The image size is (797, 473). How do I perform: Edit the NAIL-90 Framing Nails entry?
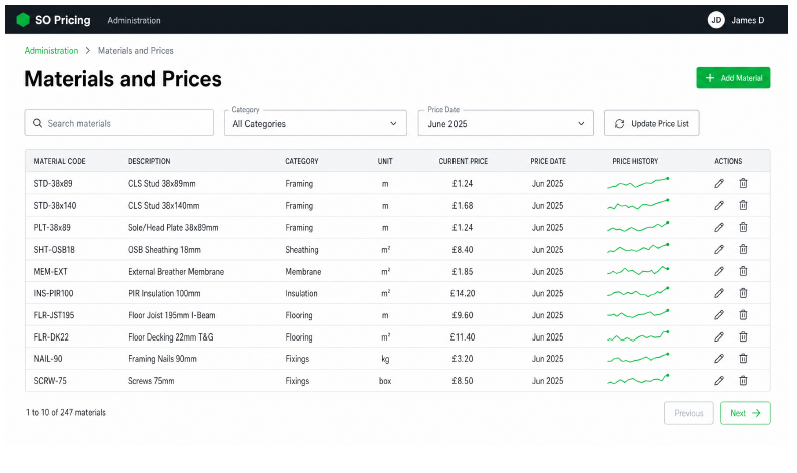719,359
